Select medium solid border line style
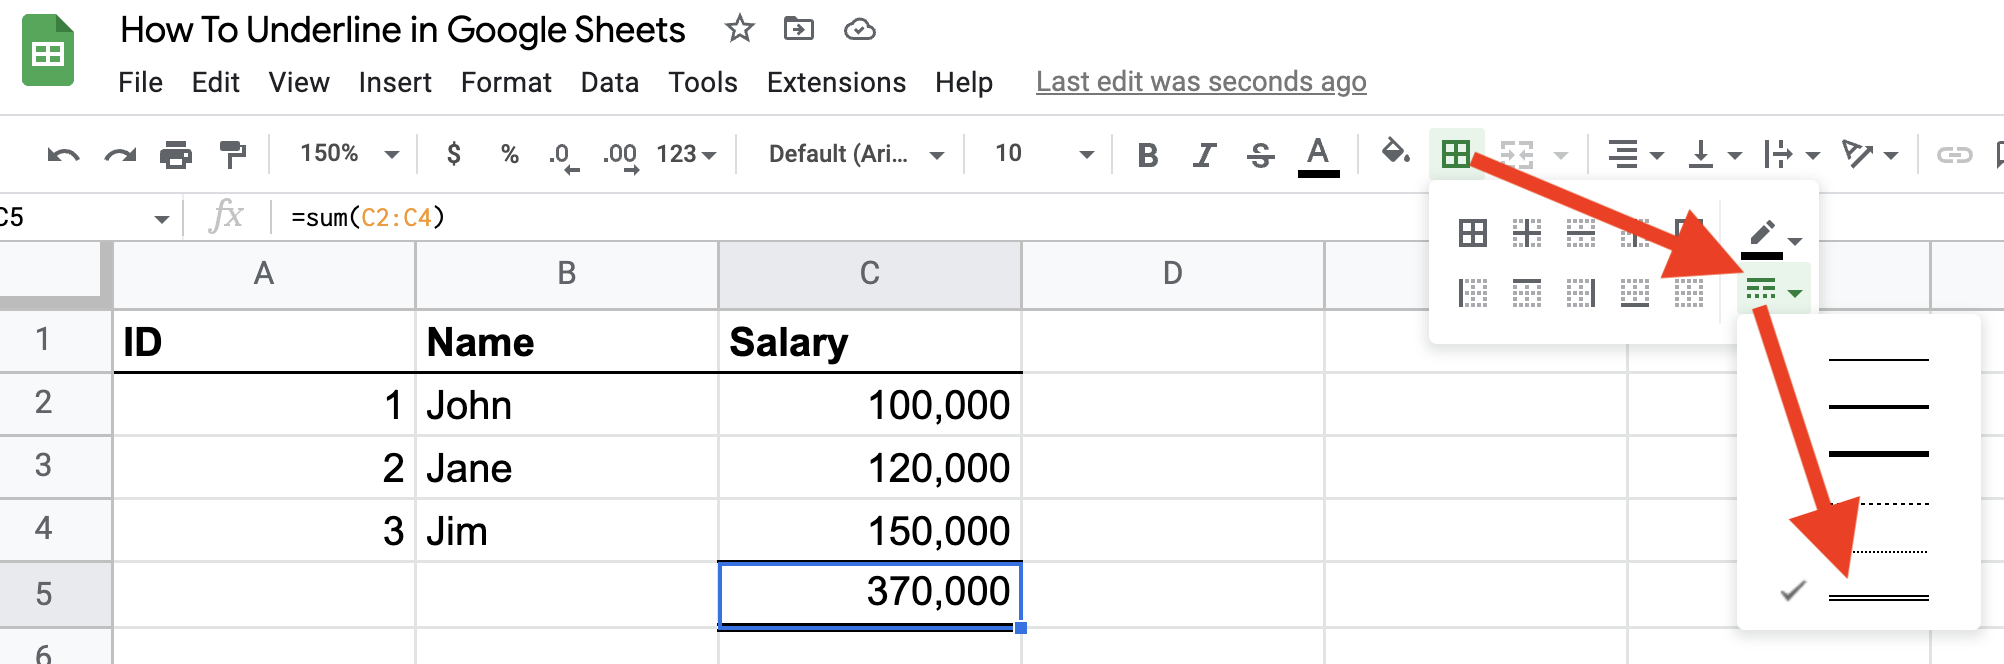 [1878, 406]
